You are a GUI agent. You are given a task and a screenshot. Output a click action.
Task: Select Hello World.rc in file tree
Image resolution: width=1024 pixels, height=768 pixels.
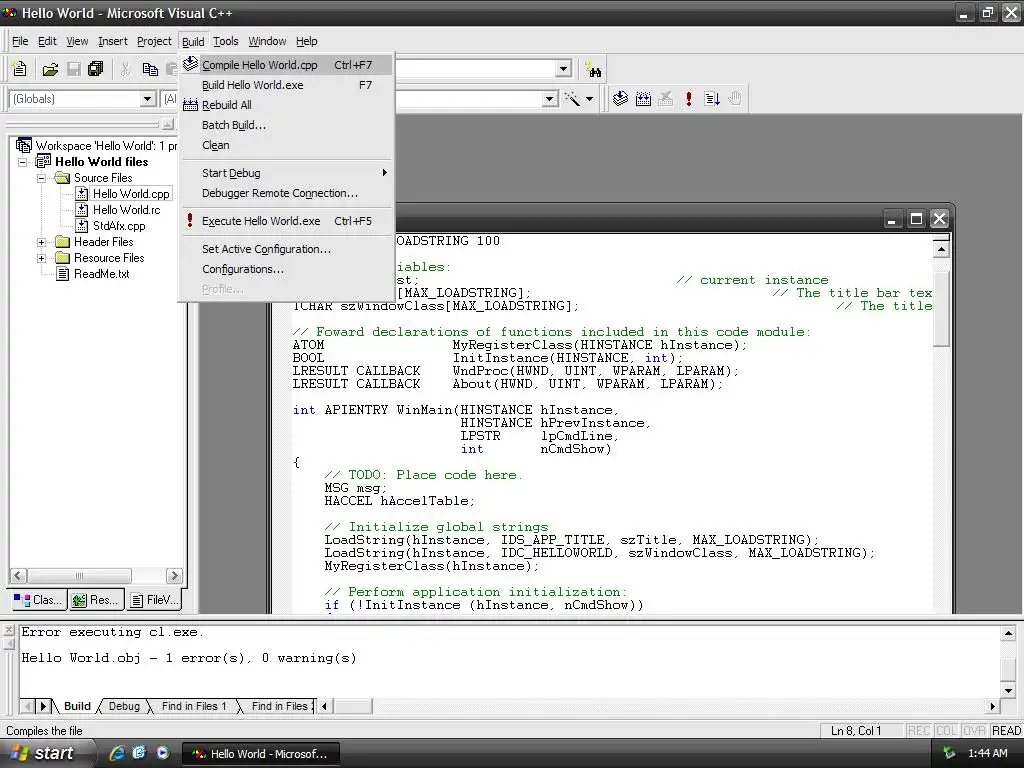coord(126,210)
